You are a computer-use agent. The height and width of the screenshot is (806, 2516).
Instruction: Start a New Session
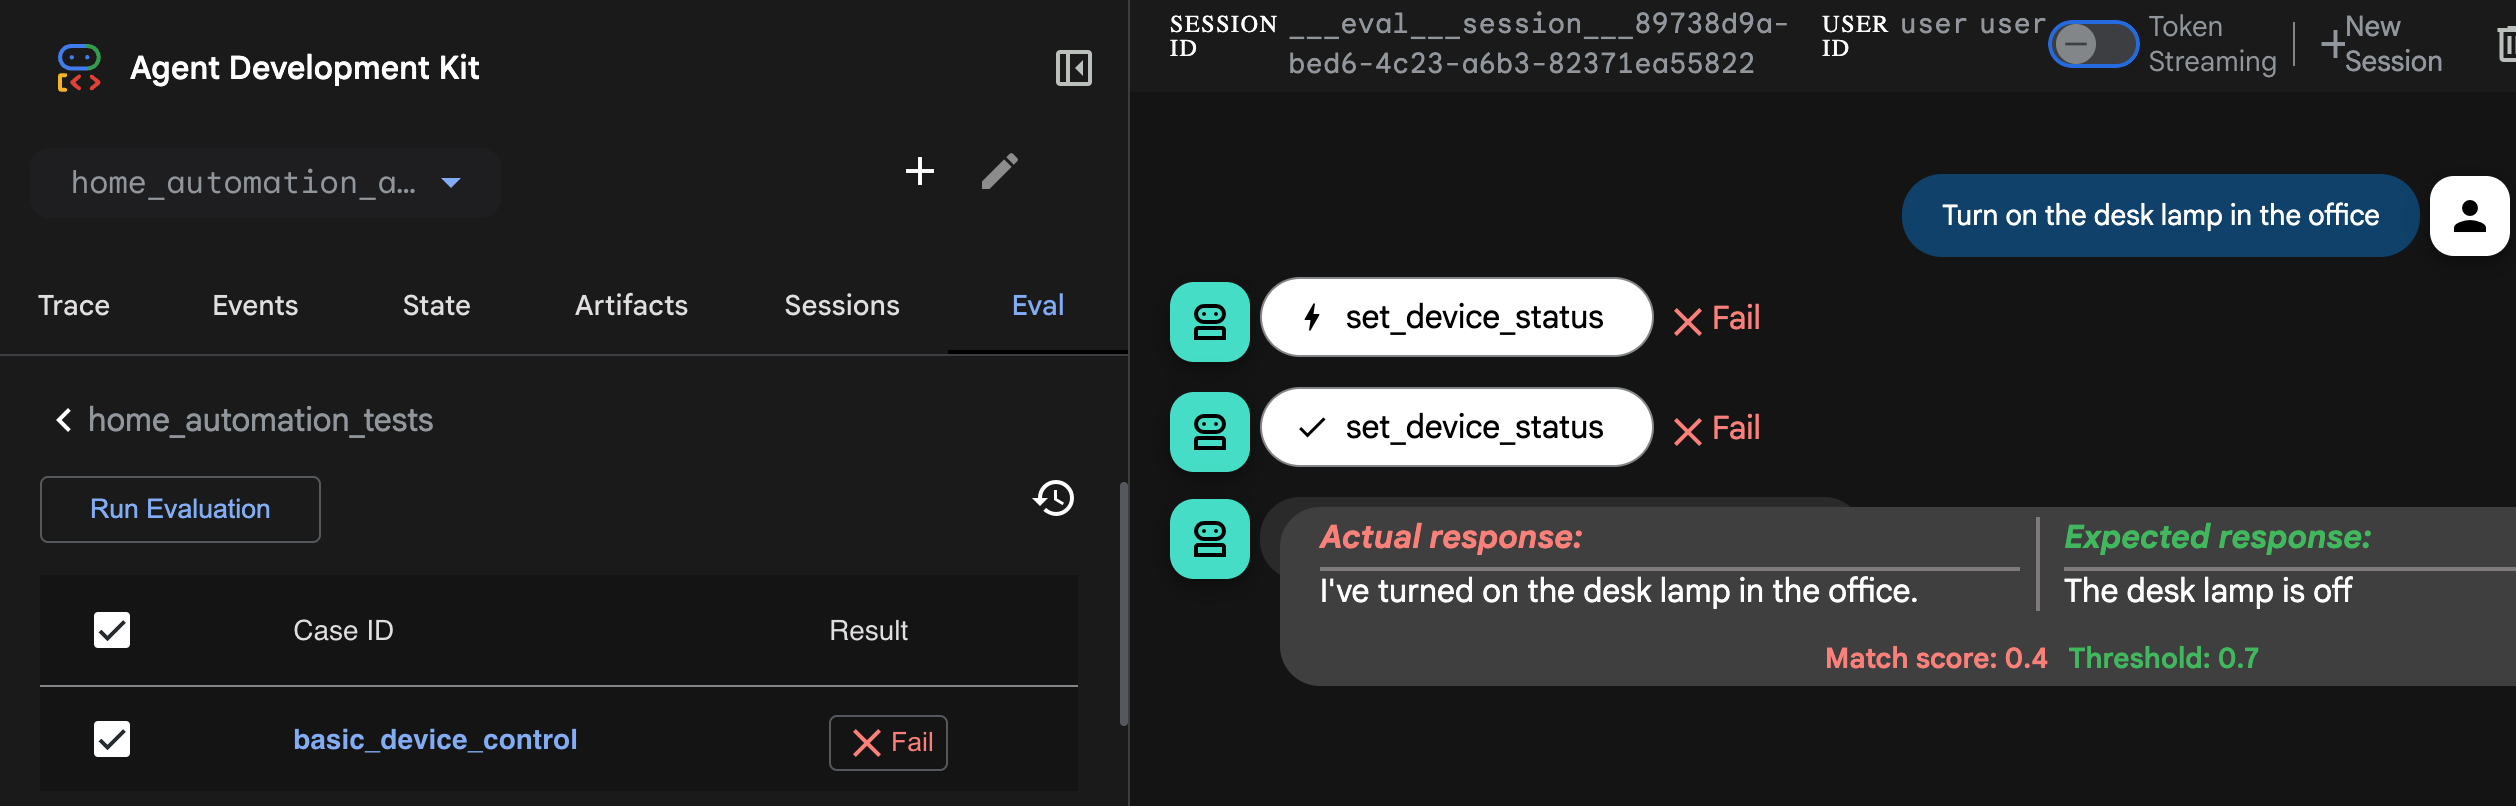tap(2382, 44)
